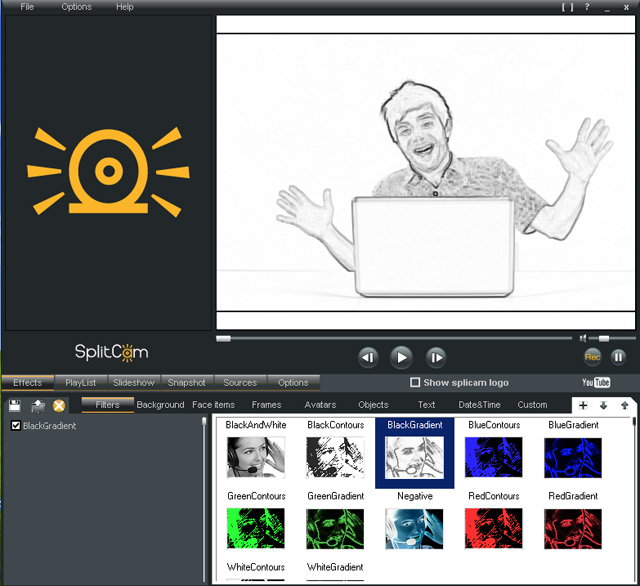
Task: Enable the Show splitcam logo checkbox
Action: [415, 383]
